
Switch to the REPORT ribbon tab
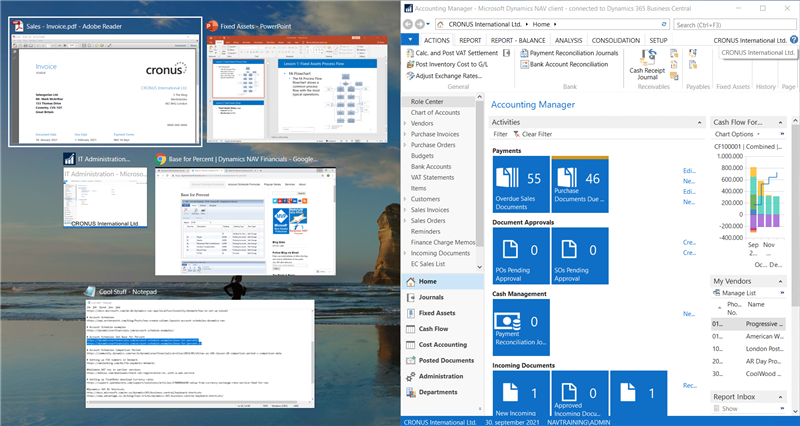click(470, 40)
